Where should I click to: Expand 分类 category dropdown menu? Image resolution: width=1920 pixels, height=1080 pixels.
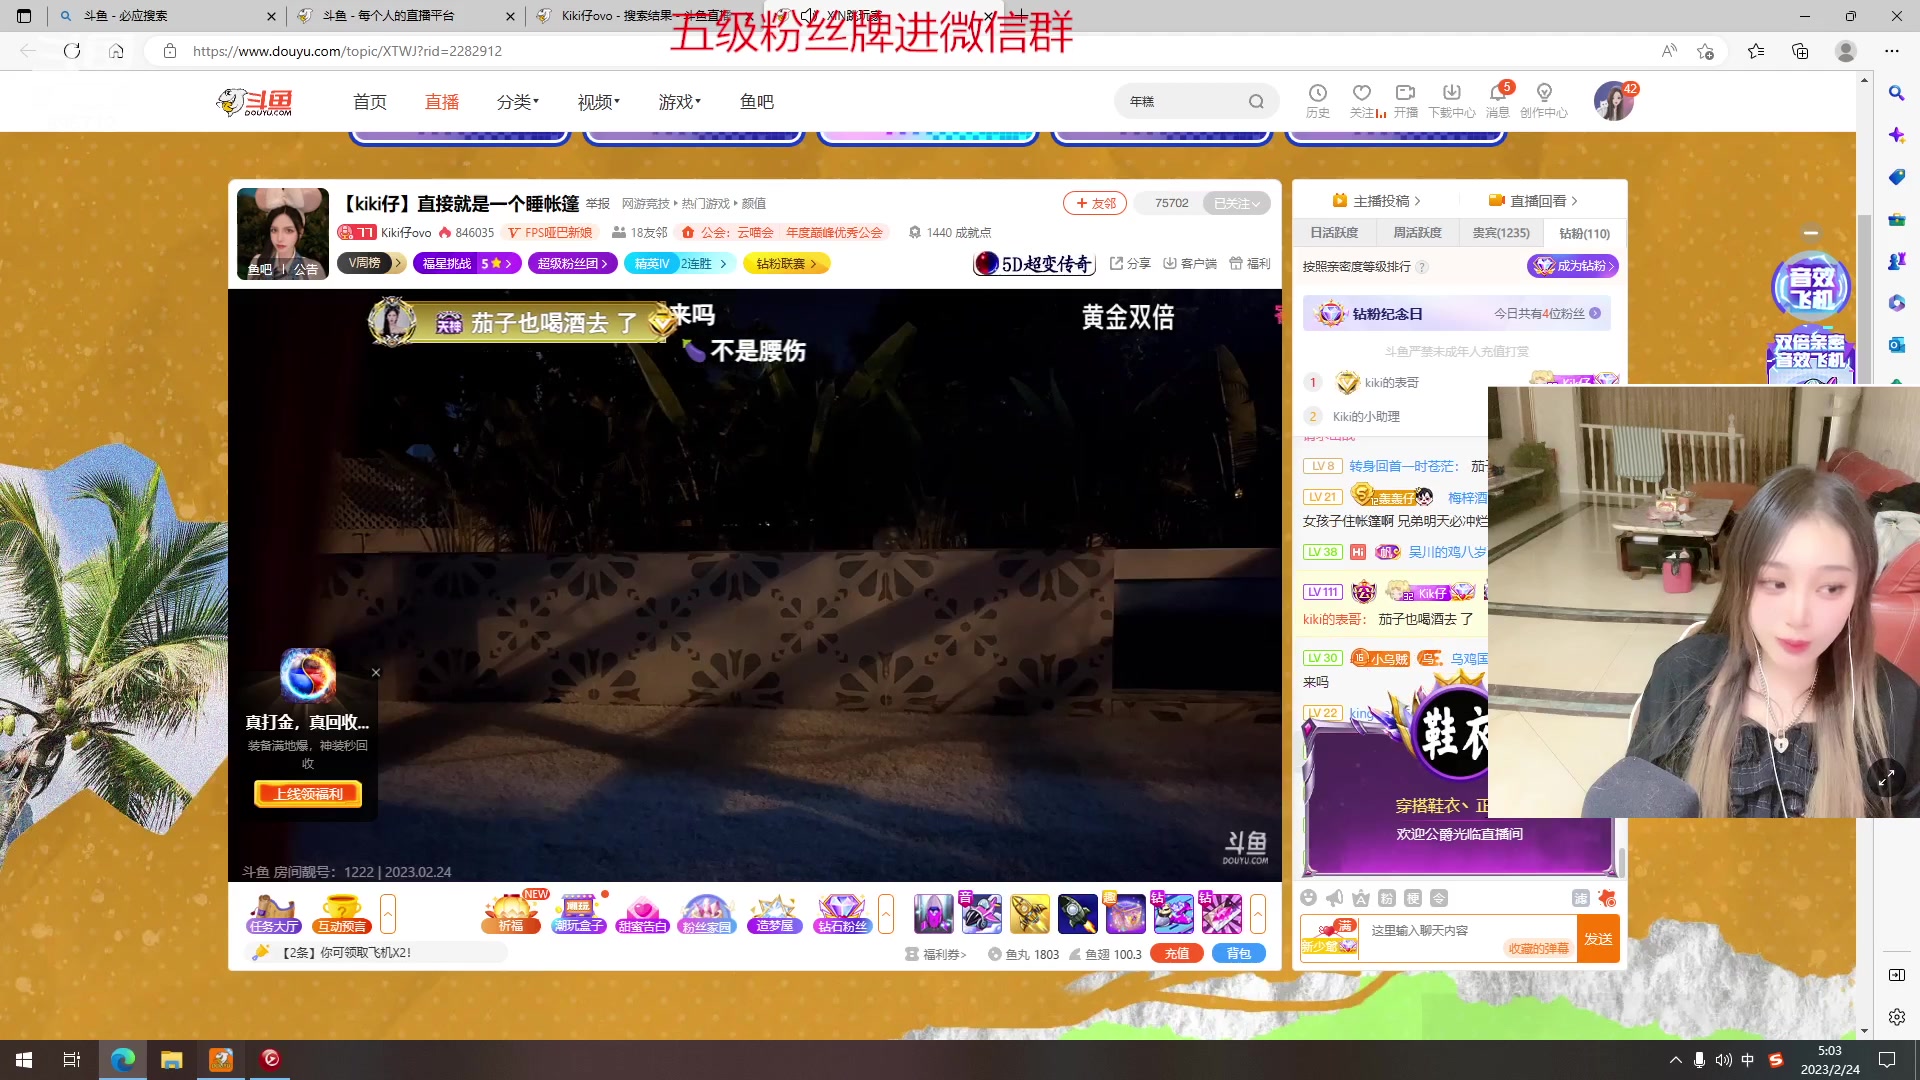coord(518,102)
